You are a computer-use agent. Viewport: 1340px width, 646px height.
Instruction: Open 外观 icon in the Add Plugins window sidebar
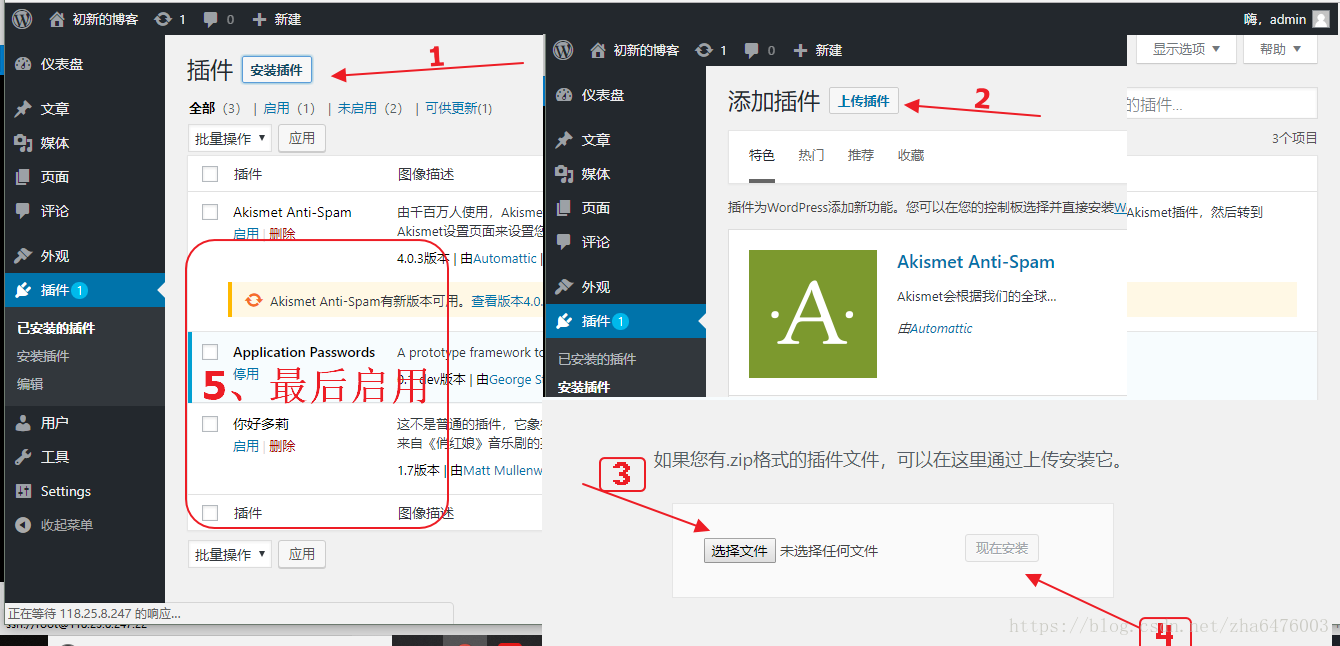(564, 287)
